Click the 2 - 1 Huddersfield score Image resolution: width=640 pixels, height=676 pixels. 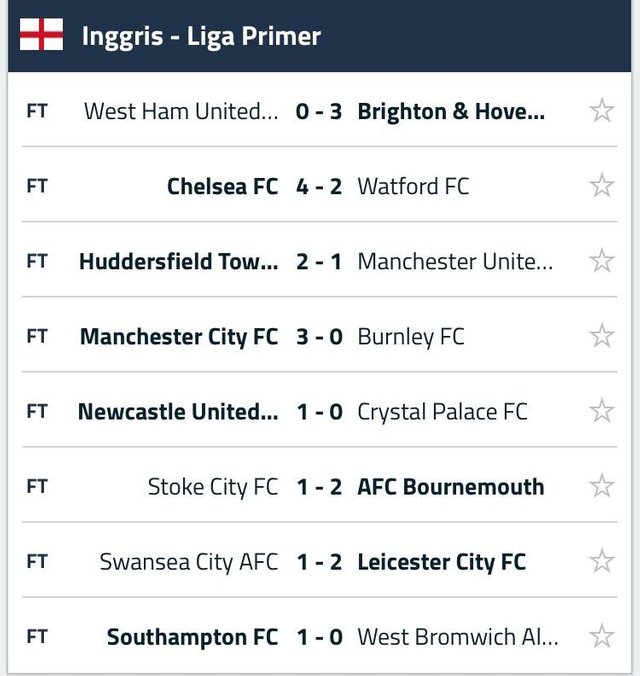(319, 261)
